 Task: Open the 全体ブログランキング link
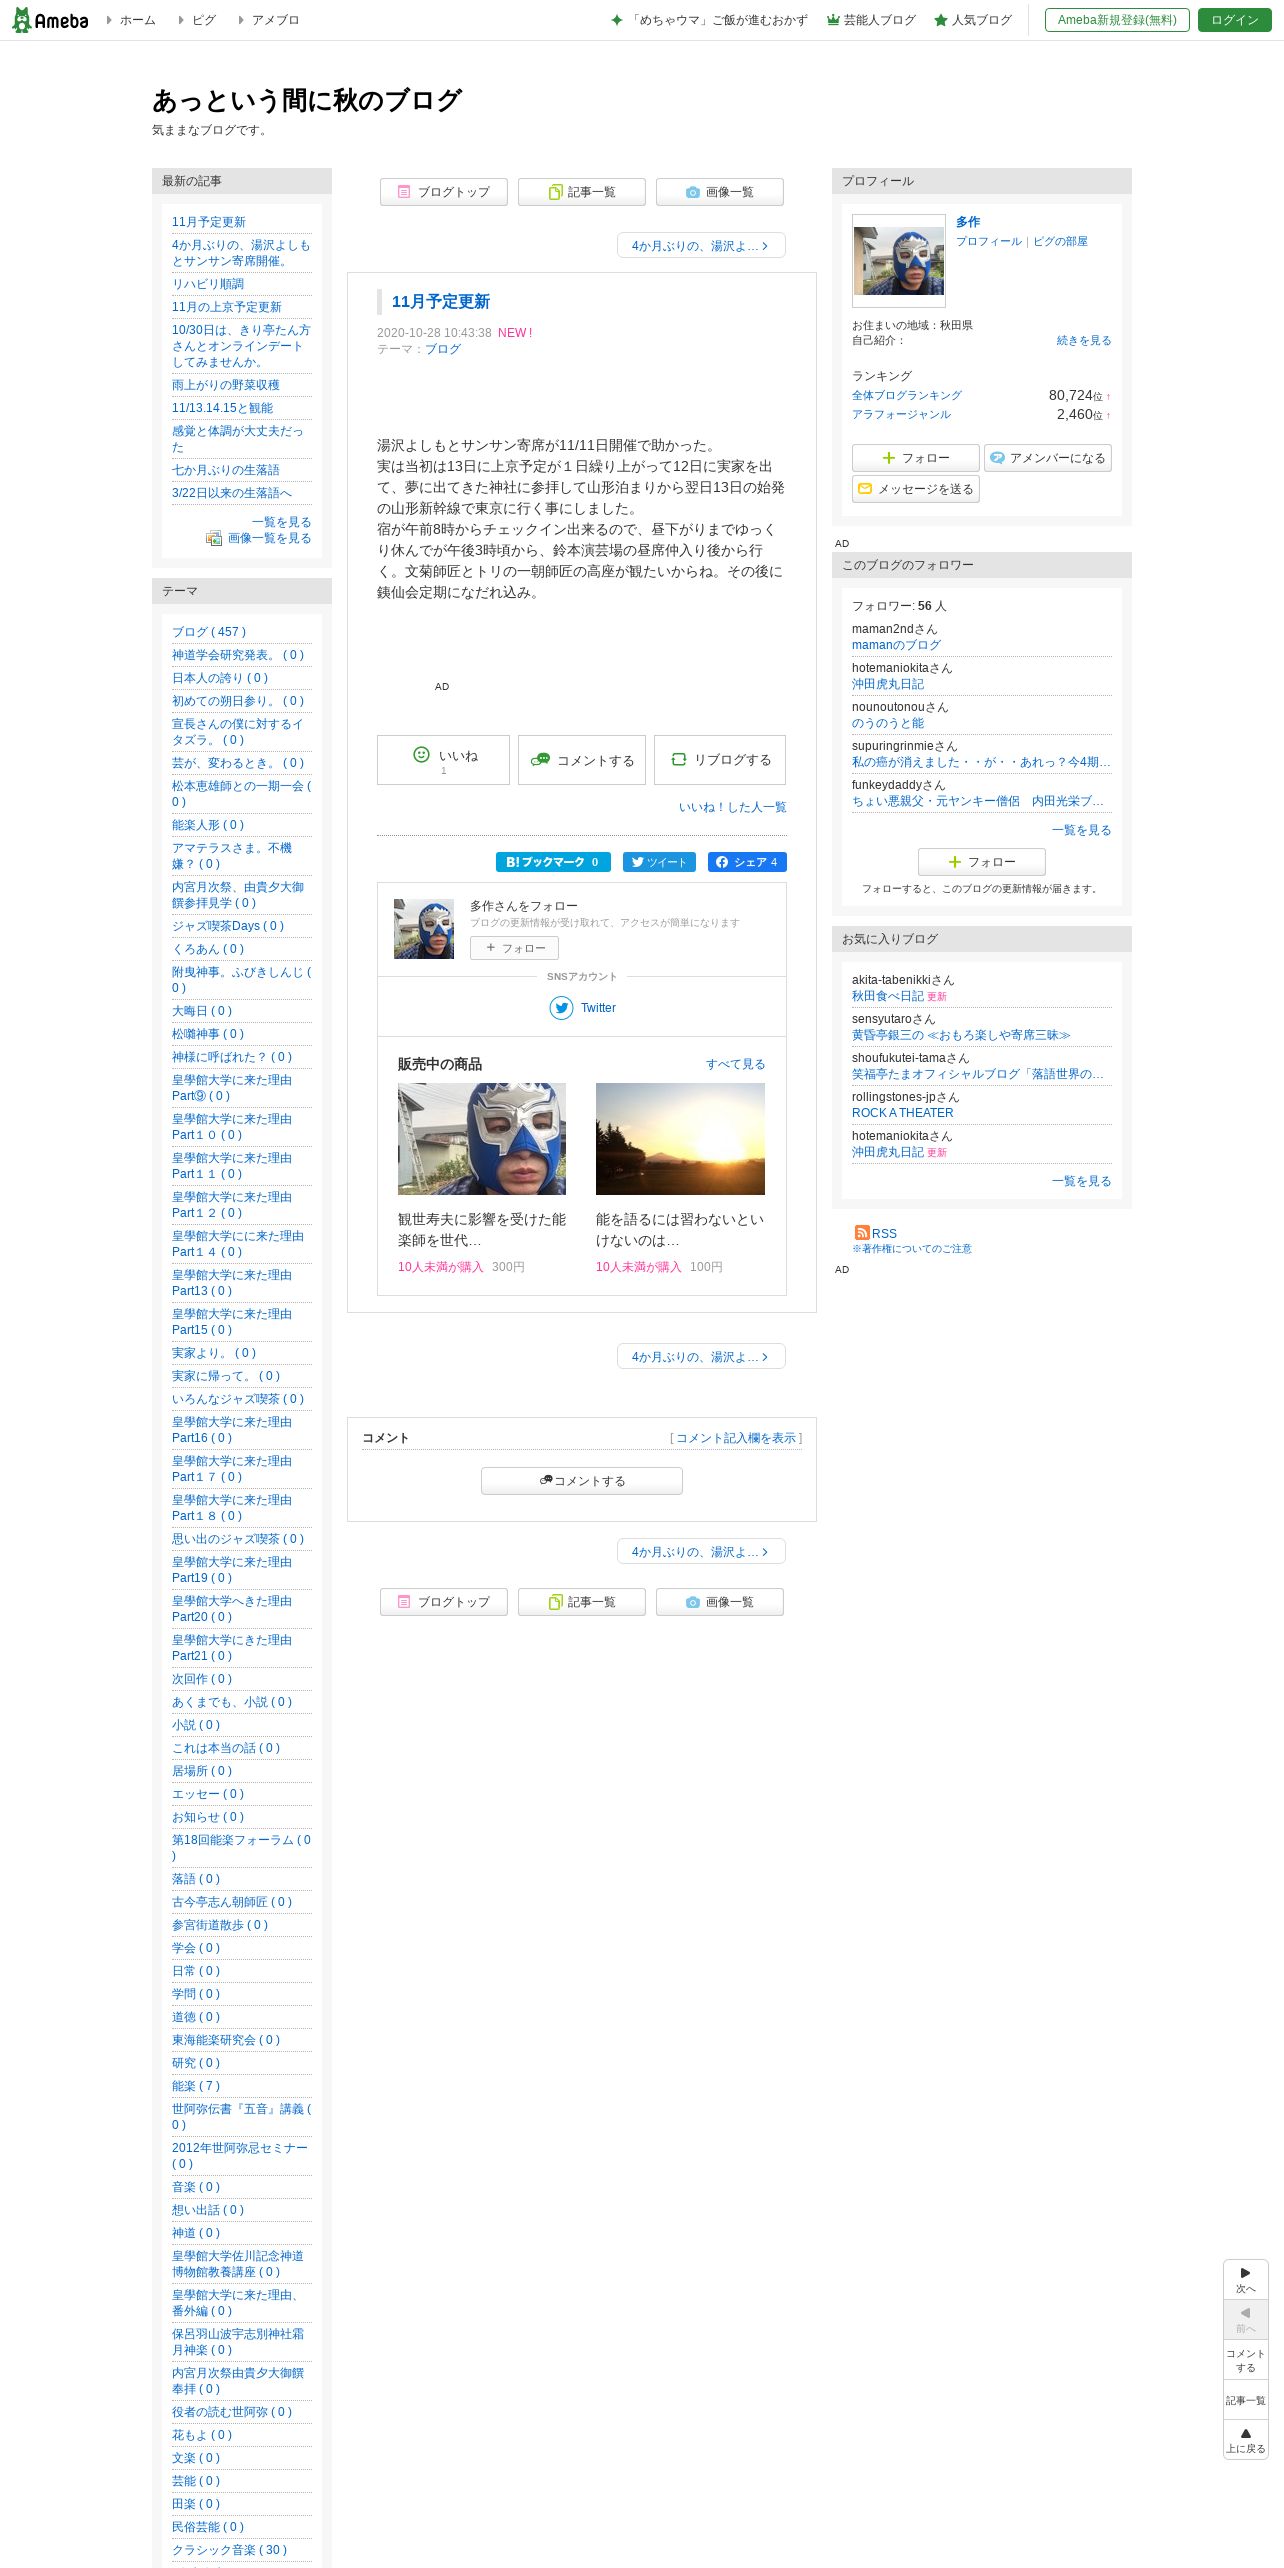pos(907,396)
